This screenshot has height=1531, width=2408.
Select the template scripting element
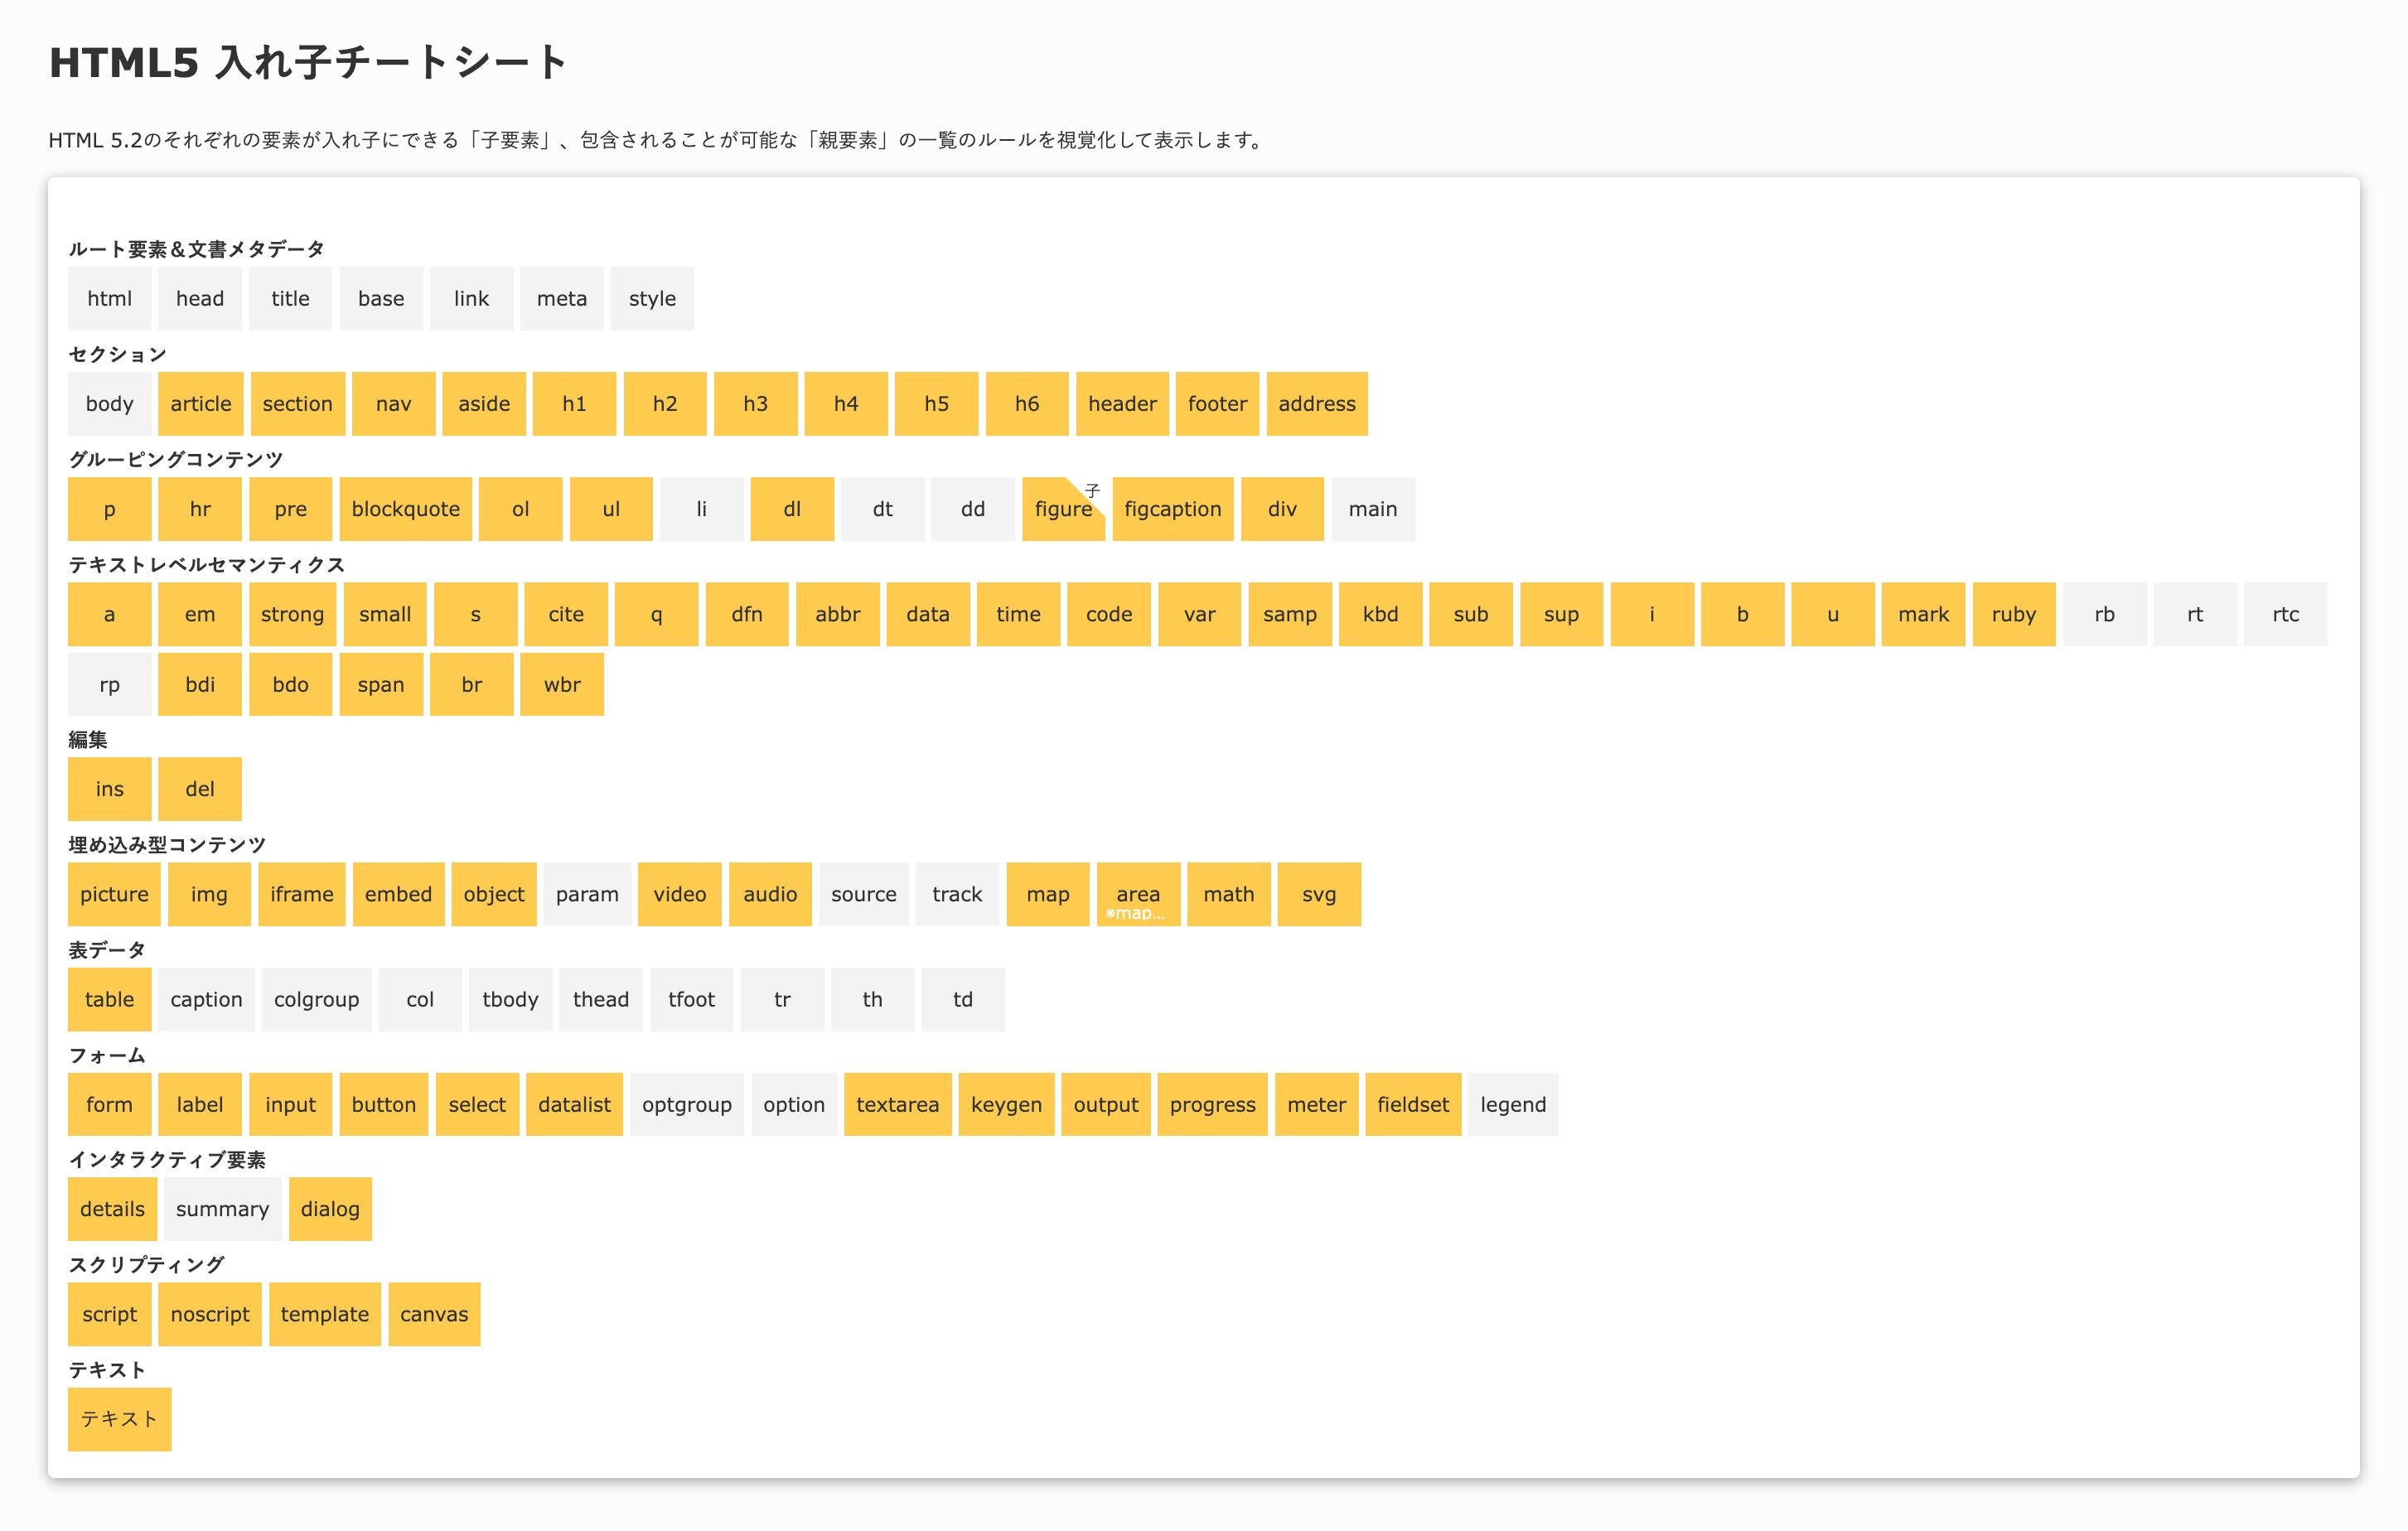tap(324, 1314)
